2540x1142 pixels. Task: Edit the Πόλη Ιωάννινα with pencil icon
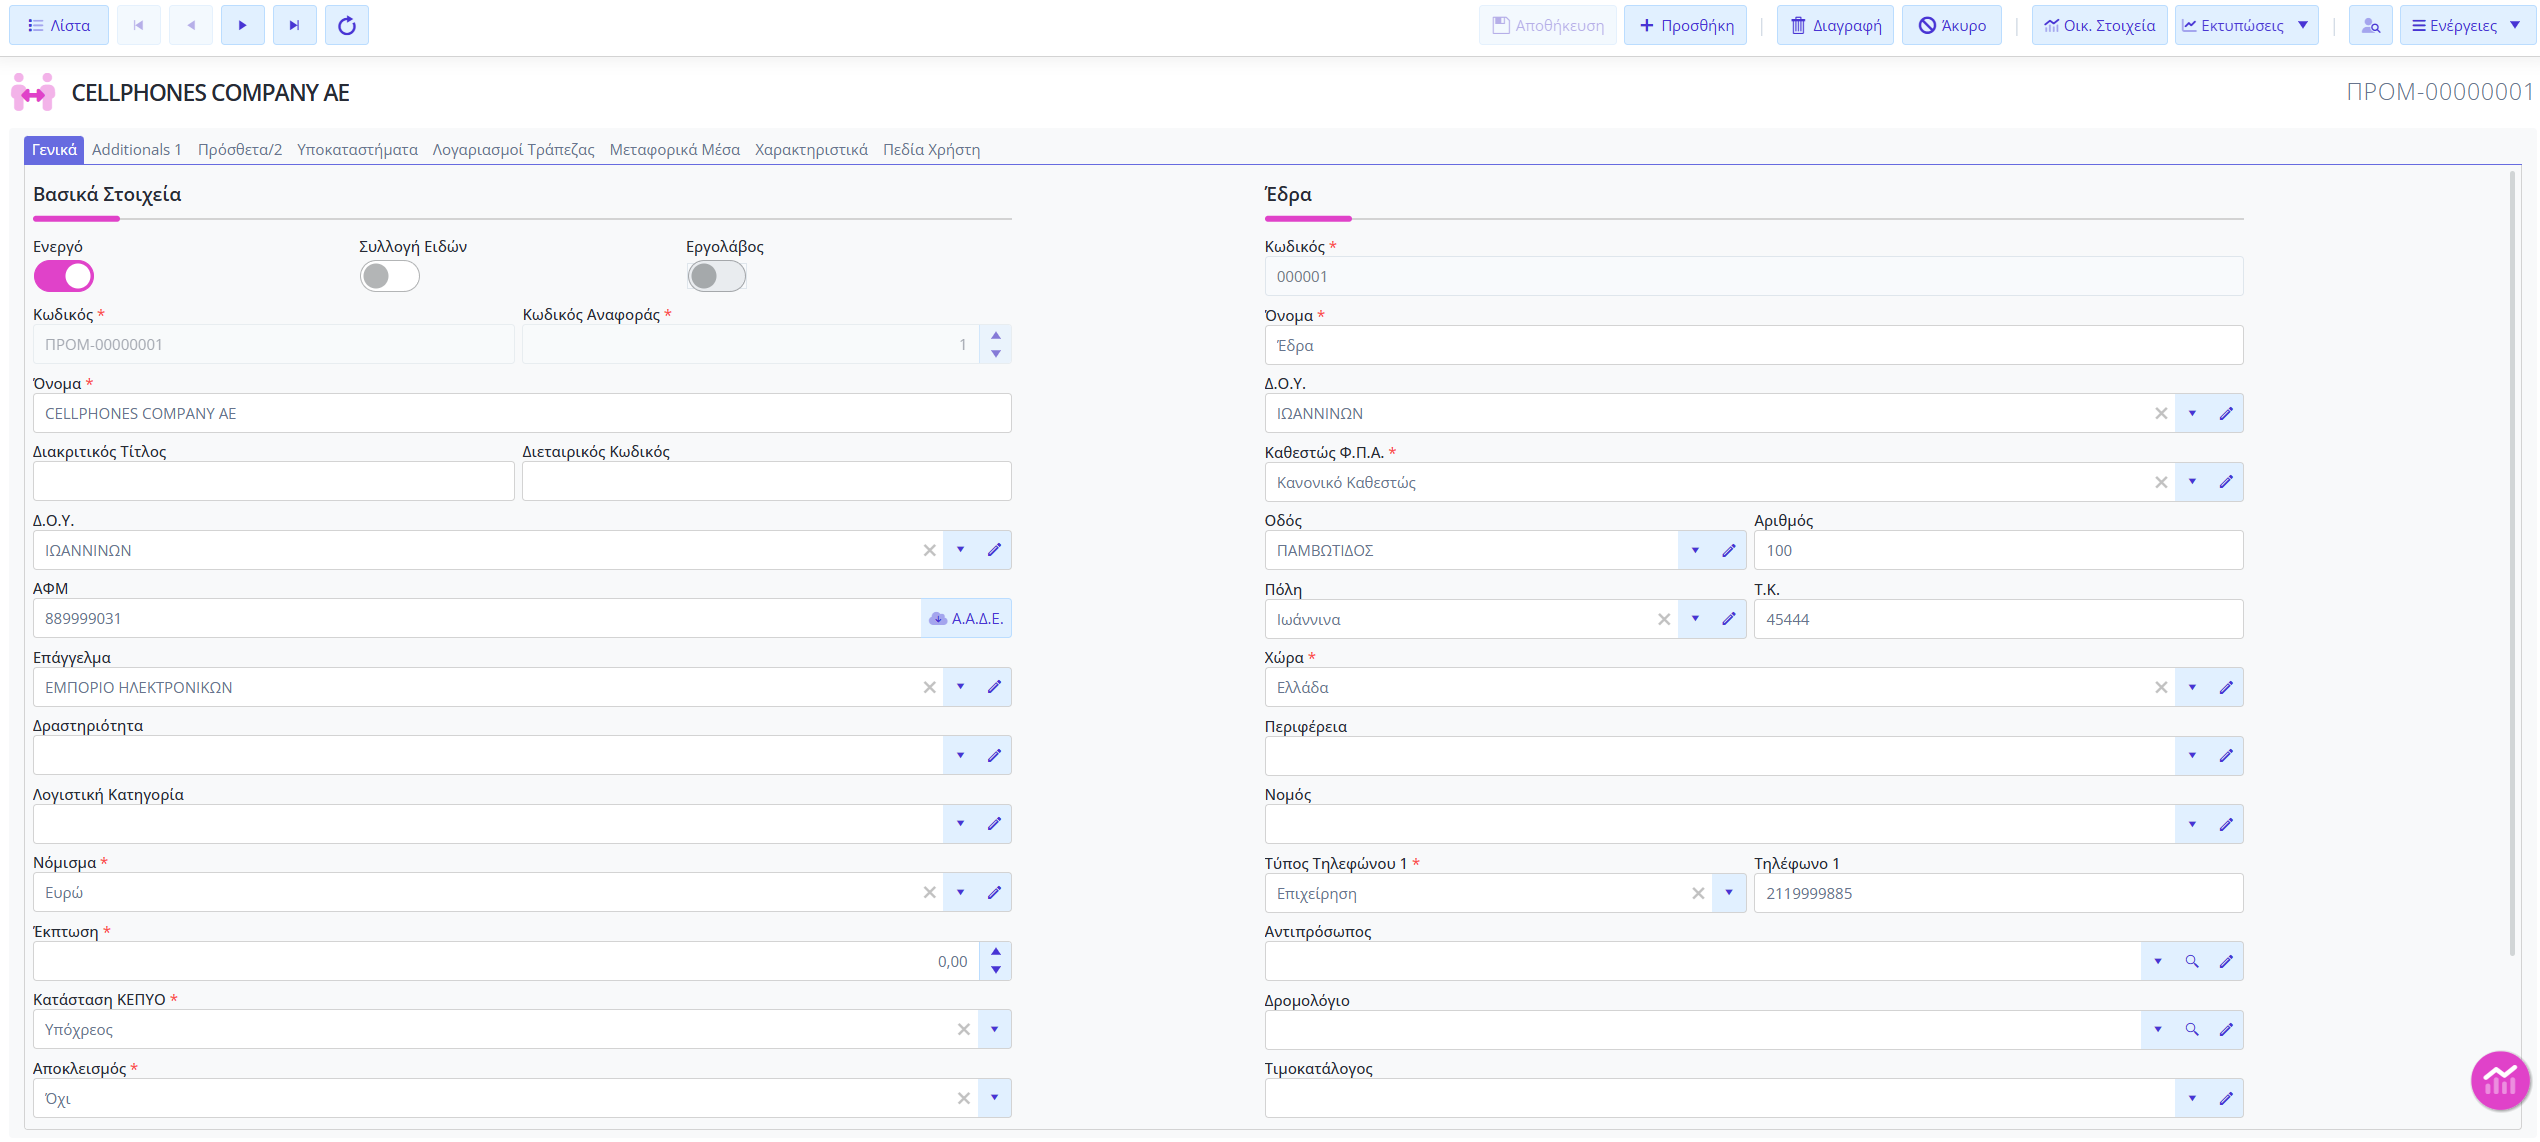tap(1729, 619)
